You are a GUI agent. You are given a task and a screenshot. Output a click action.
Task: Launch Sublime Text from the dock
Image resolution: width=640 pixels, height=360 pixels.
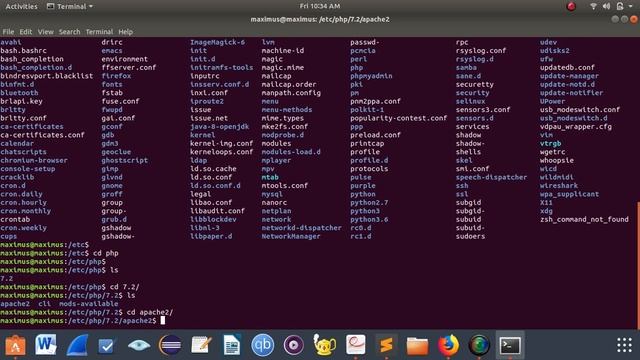pyautogui.click(x=386, y=345)
